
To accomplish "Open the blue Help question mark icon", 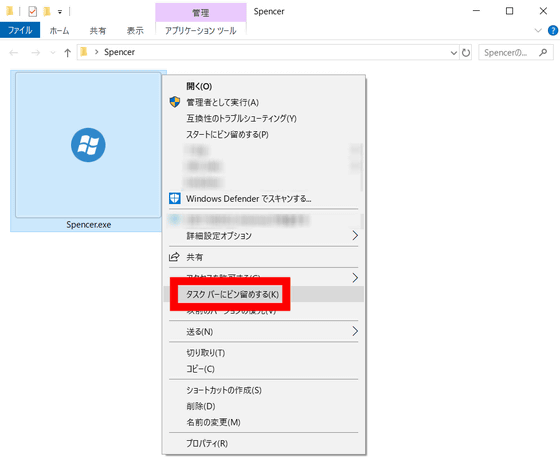I will pos(553,30).
